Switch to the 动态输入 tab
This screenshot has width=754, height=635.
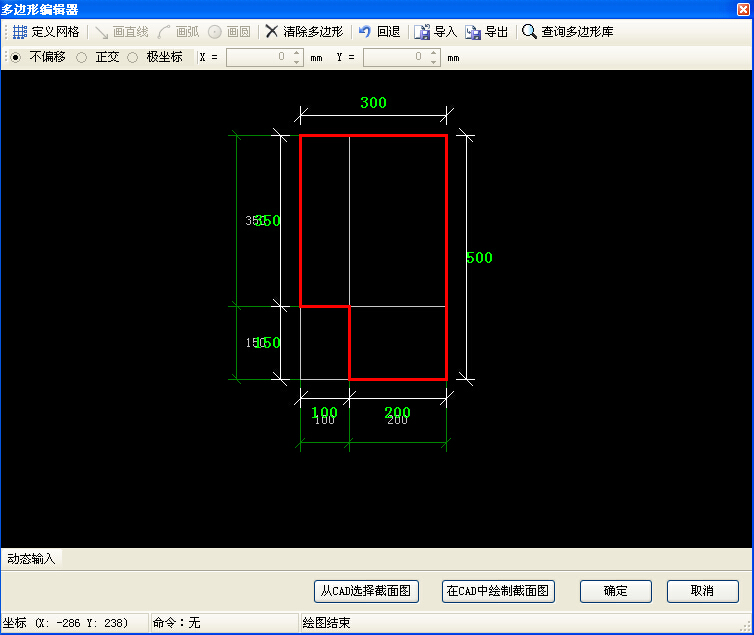31,559
